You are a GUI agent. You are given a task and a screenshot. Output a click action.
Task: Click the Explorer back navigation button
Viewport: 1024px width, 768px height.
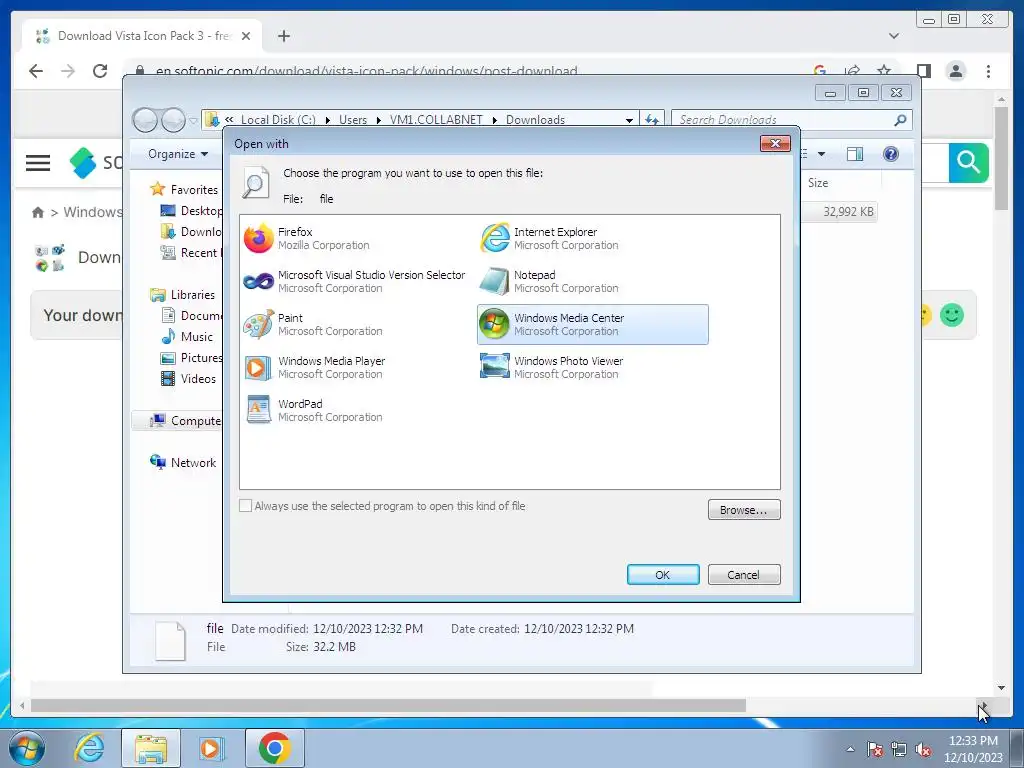tap(145, 120)
